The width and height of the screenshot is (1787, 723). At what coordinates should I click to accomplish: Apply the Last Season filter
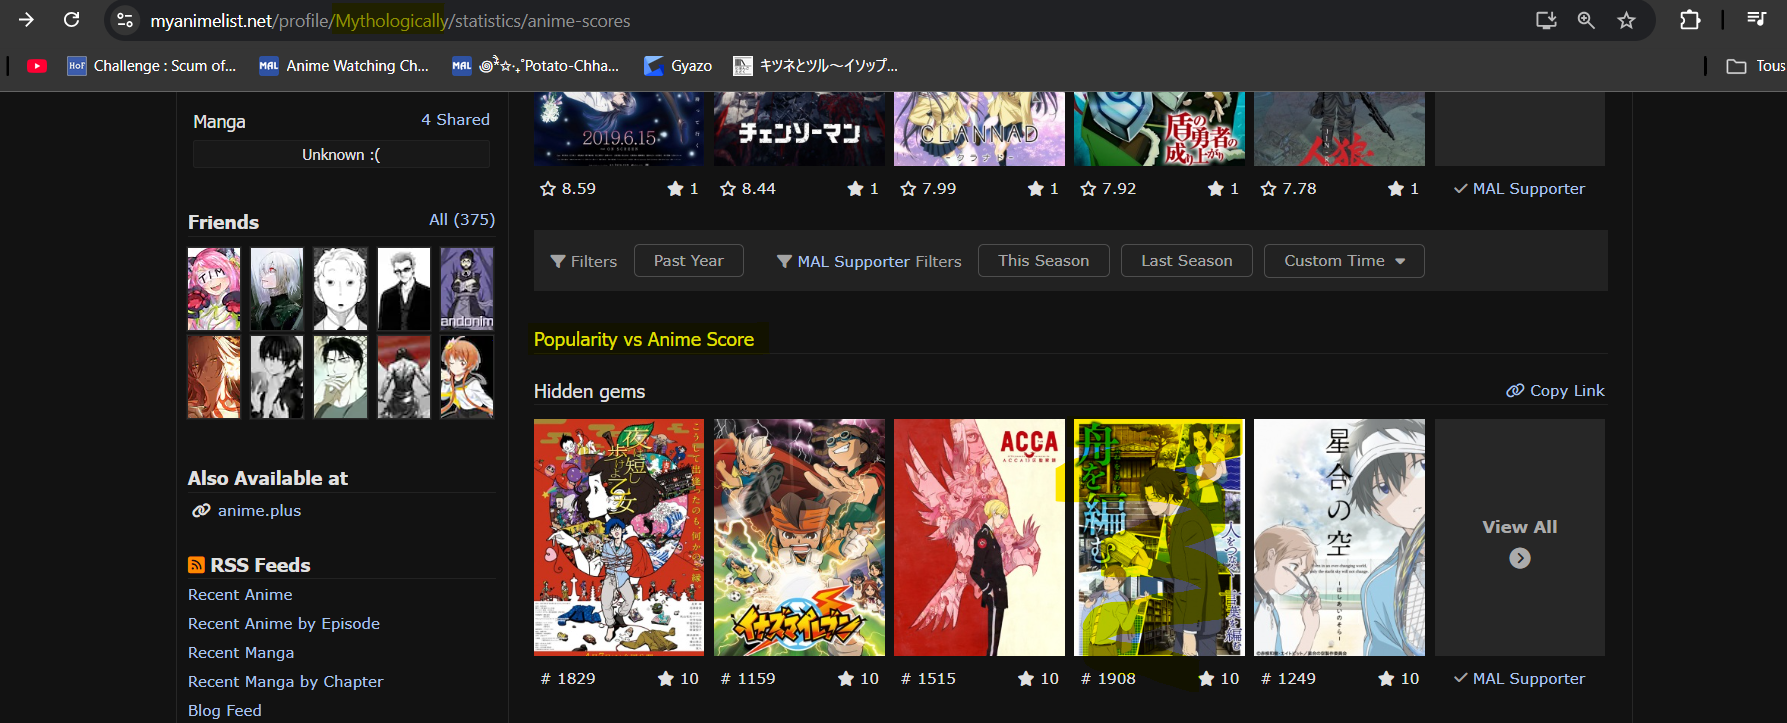(x=1187, y=260)
